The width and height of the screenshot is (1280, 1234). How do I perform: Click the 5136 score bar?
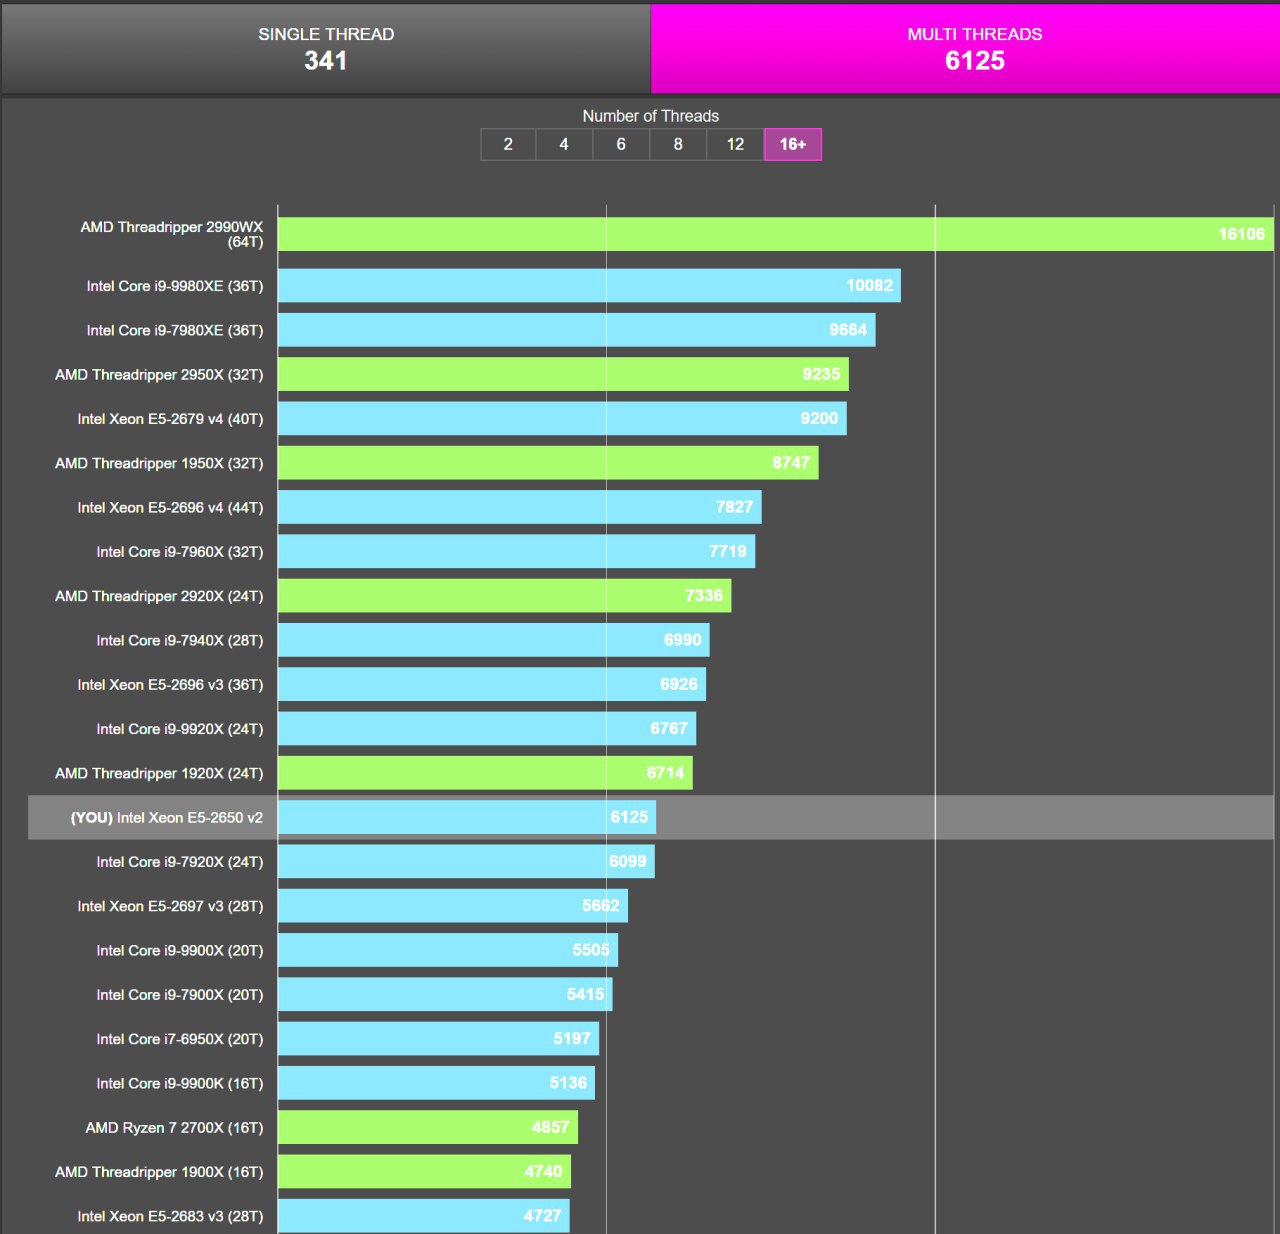point(437,1082)
